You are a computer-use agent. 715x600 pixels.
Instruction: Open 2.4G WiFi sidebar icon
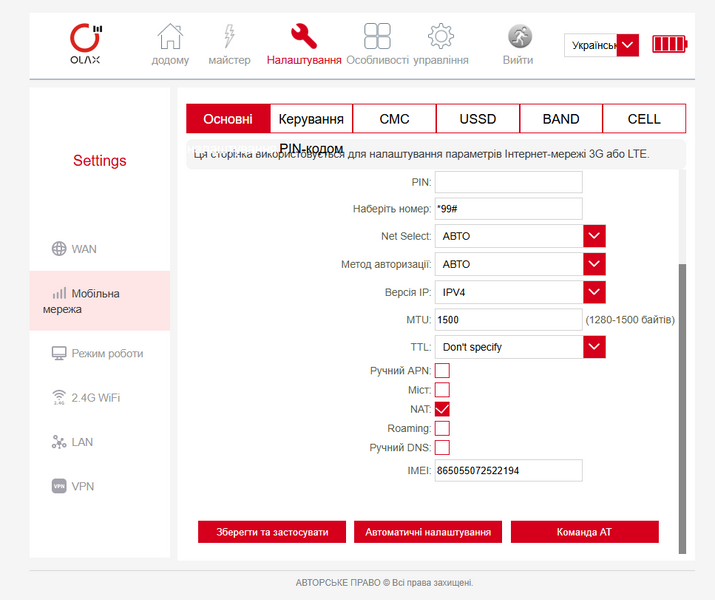59,397
